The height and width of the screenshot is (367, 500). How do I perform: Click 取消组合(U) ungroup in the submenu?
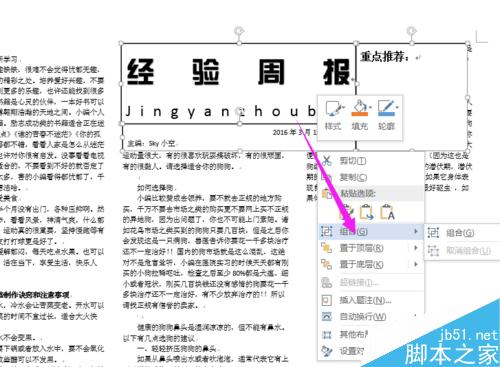coord(462,250)
